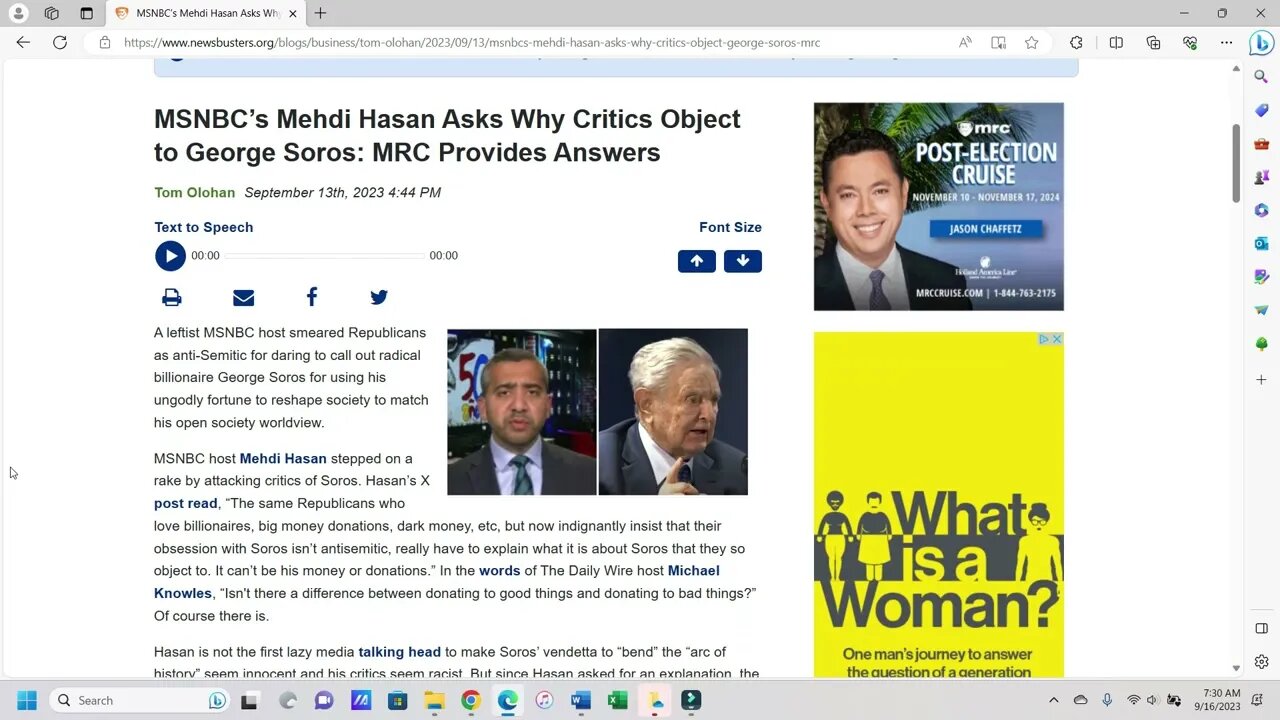1280x720 pixels.
Task: Open the Mehdi Hasan link
Action: point(283,458)
